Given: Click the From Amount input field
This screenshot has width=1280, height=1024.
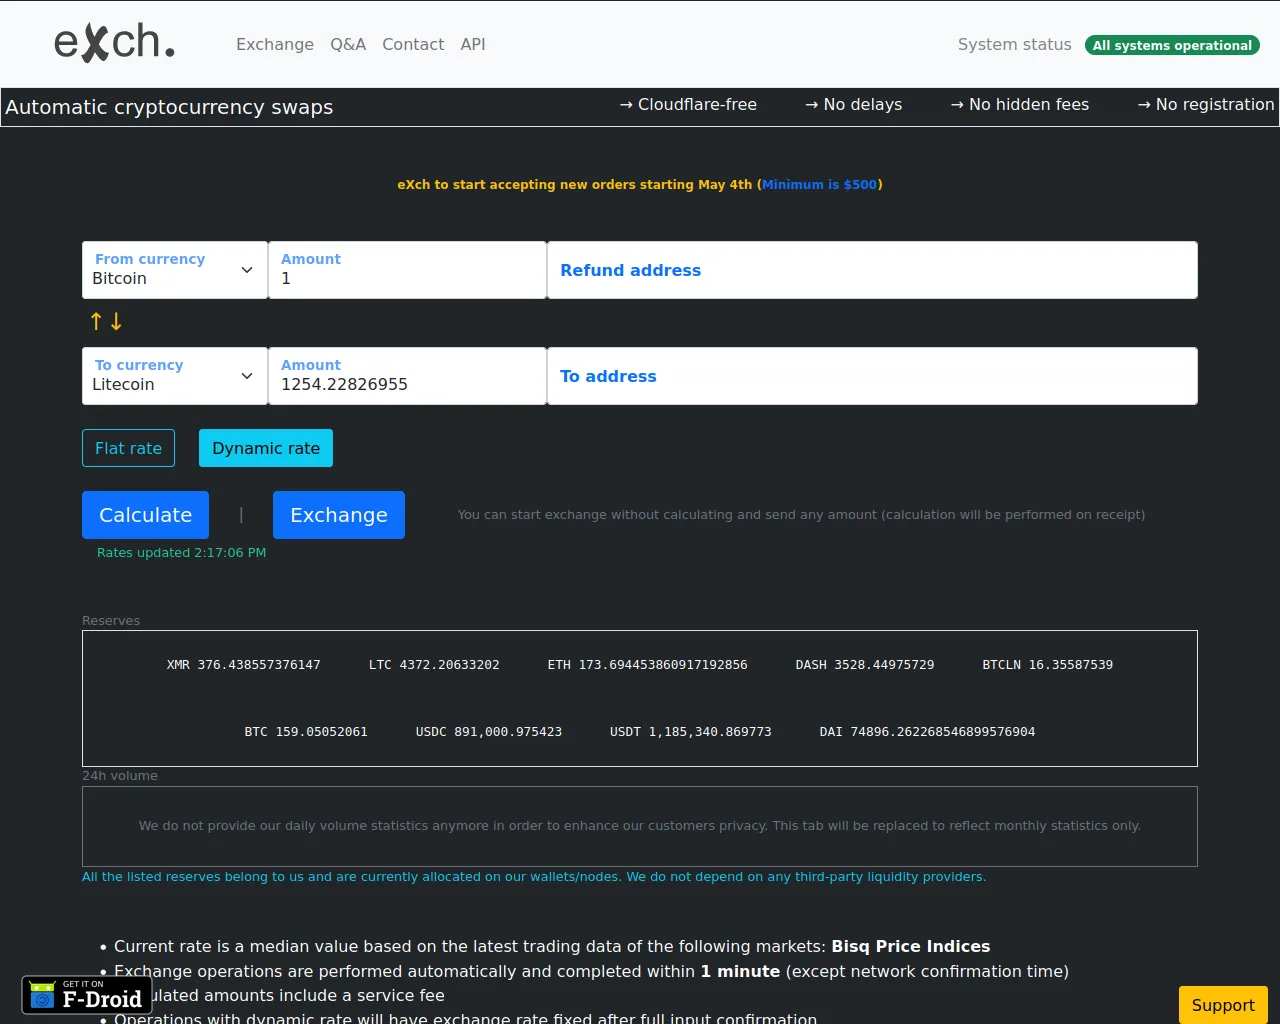Looking at the screenshot, I should [x=407, y=270].
